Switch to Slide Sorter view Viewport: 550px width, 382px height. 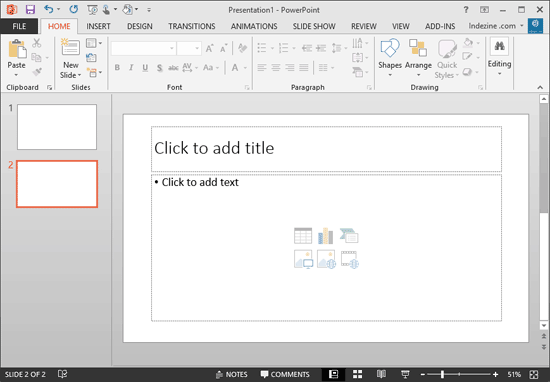(357, 374)
